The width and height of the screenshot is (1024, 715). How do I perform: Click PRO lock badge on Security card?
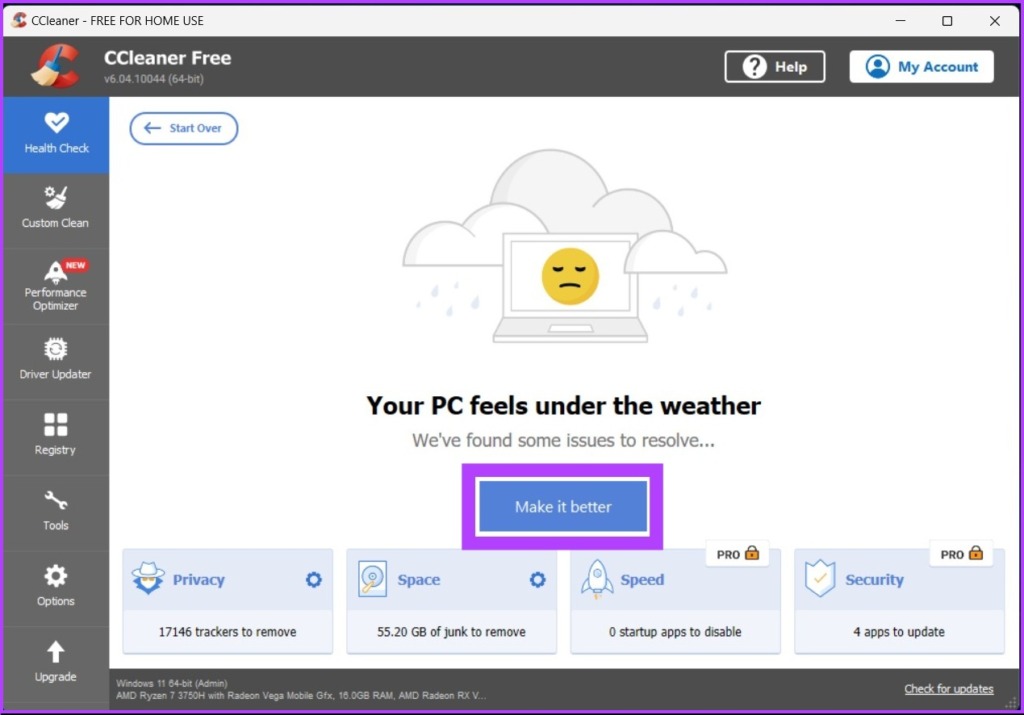pos(961,554)
